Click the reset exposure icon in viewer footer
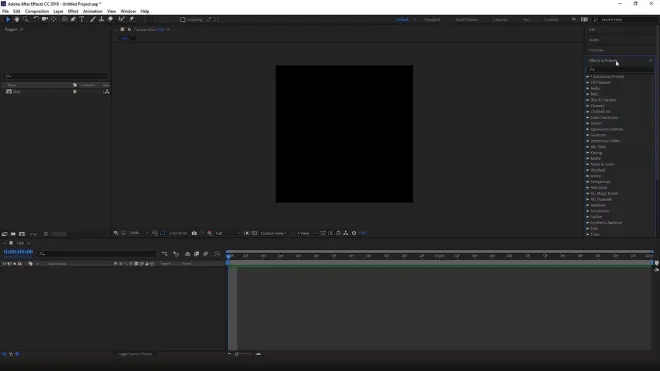The width and height of the screenshot is (660, 371). (x=354, y=233)
